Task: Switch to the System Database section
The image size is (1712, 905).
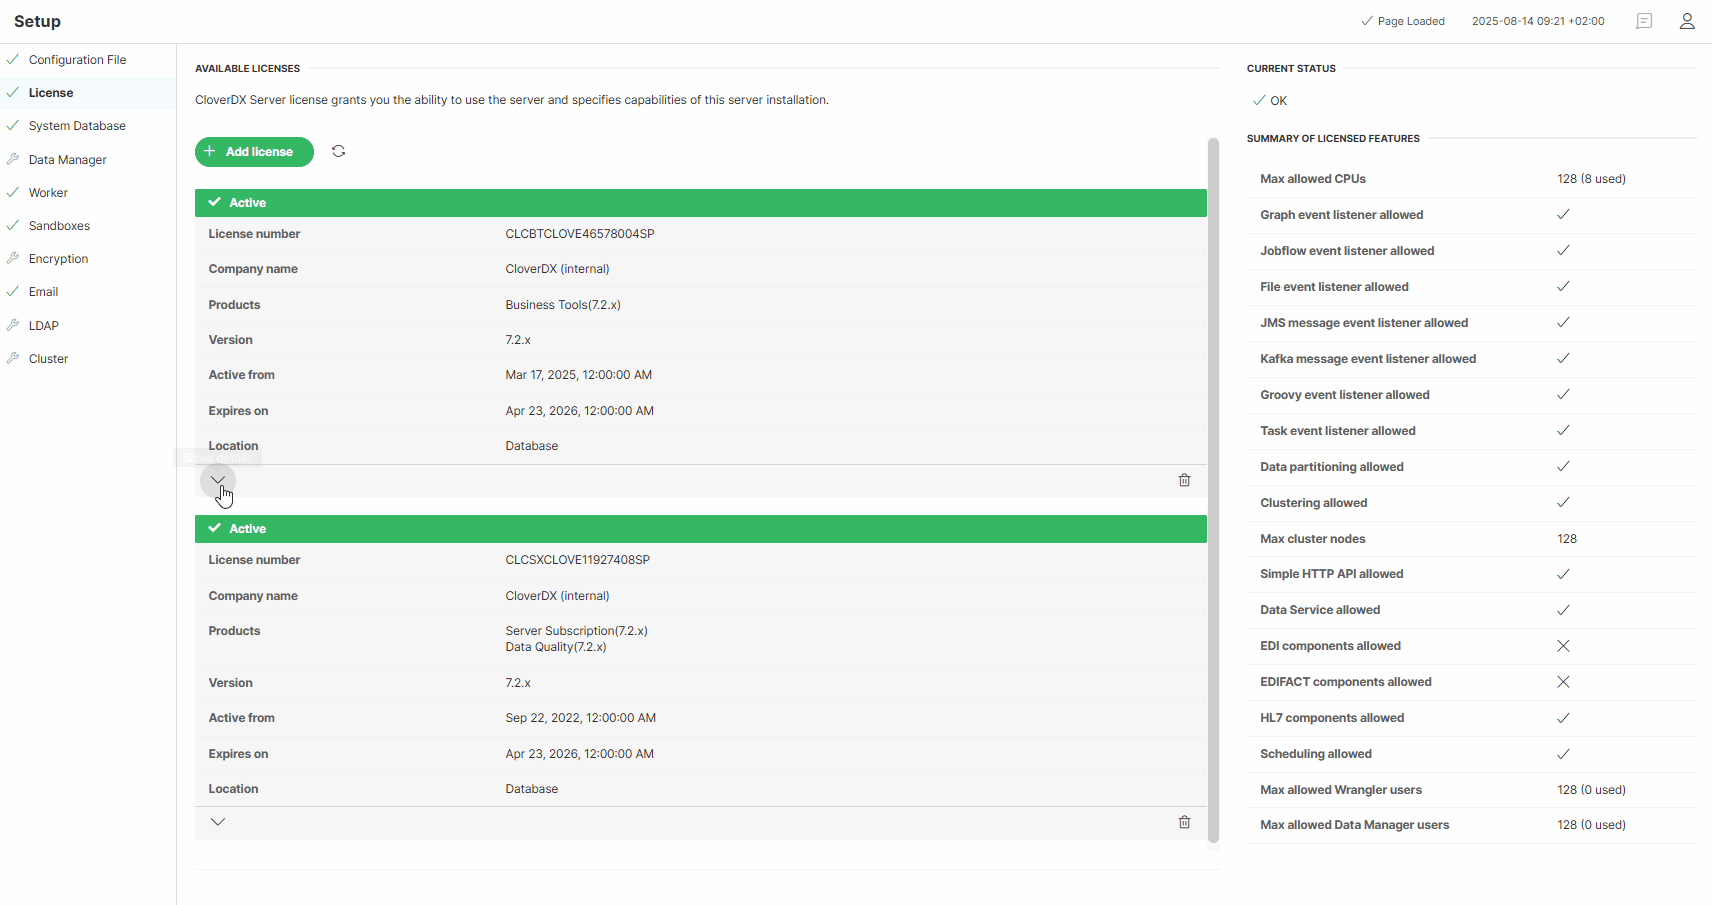Action: coord(77,125)
